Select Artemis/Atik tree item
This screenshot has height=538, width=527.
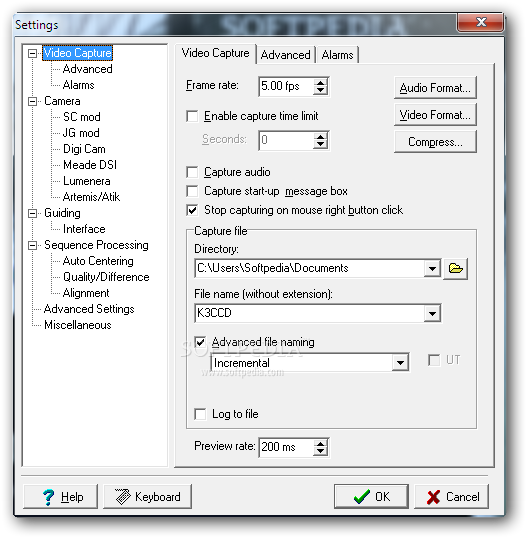91,197
